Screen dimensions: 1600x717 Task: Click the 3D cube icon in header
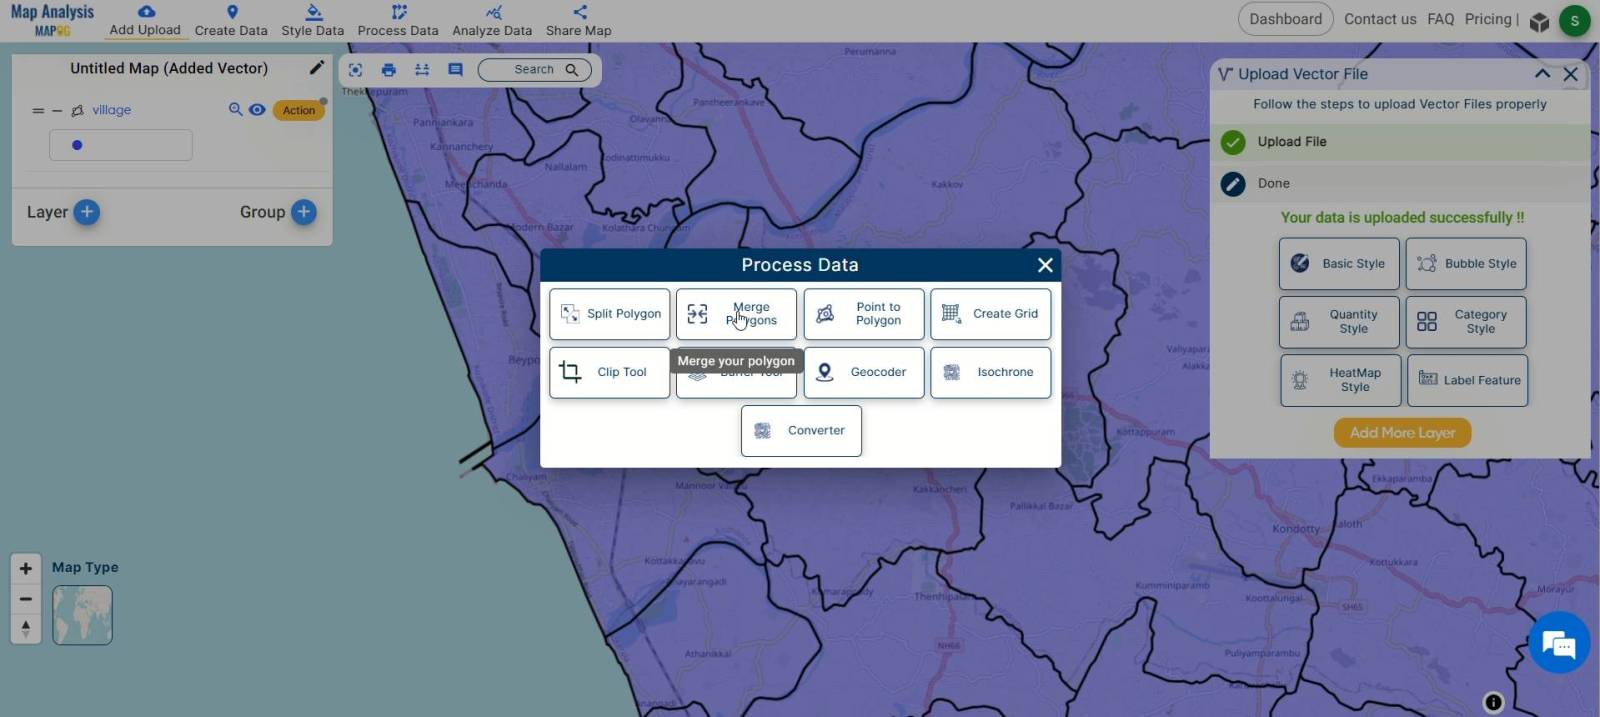[1540, 21]
